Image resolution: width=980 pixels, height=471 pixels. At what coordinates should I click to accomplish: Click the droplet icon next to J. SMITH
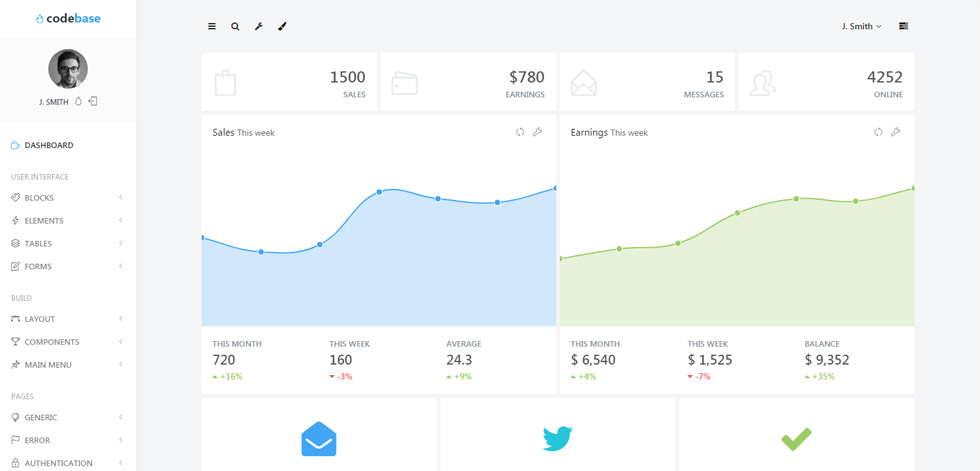tap(78, 101)
